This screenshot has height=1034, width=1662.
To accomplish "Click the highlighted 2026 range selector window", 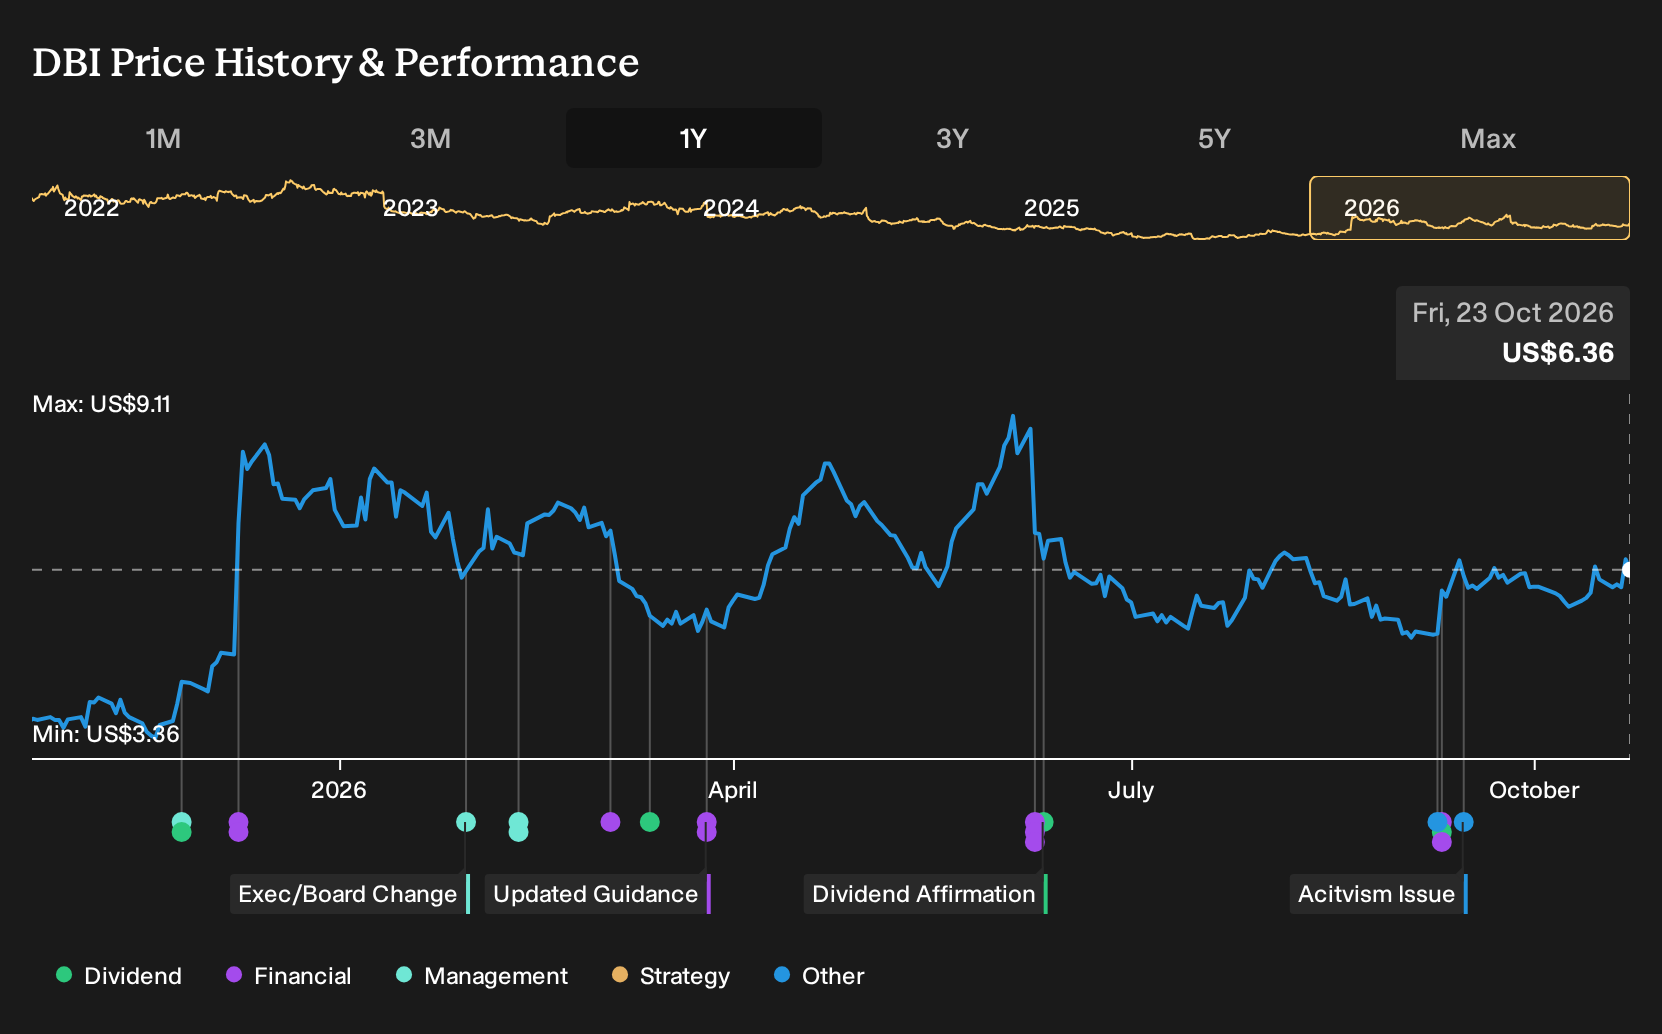I will coord(1470,208).
